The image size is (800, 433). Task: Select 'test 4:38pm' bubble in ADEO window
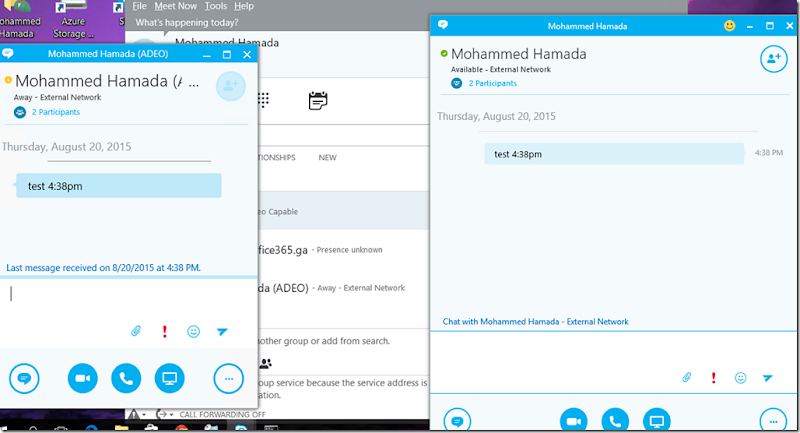[118, 186]
